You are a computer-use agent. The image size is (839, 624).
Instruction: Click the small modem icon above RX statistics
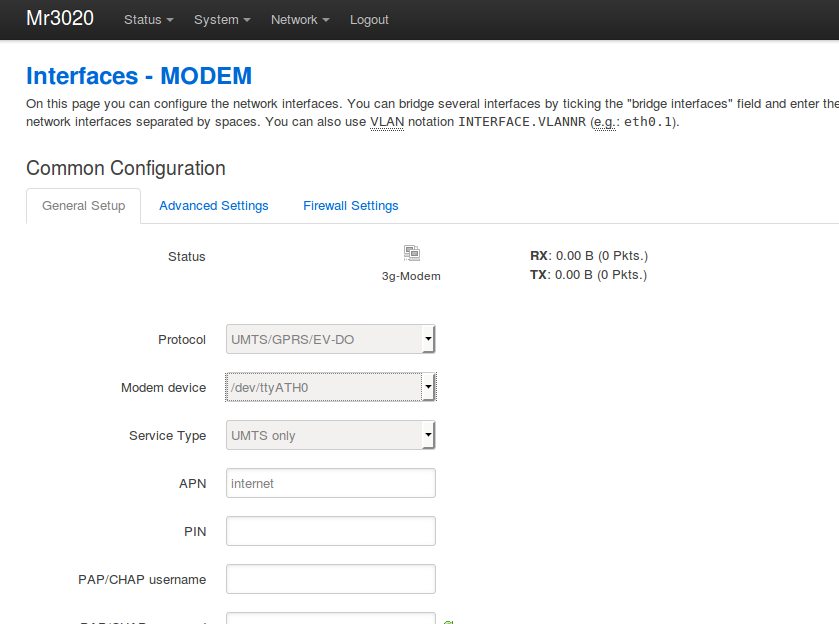point(411,253)
